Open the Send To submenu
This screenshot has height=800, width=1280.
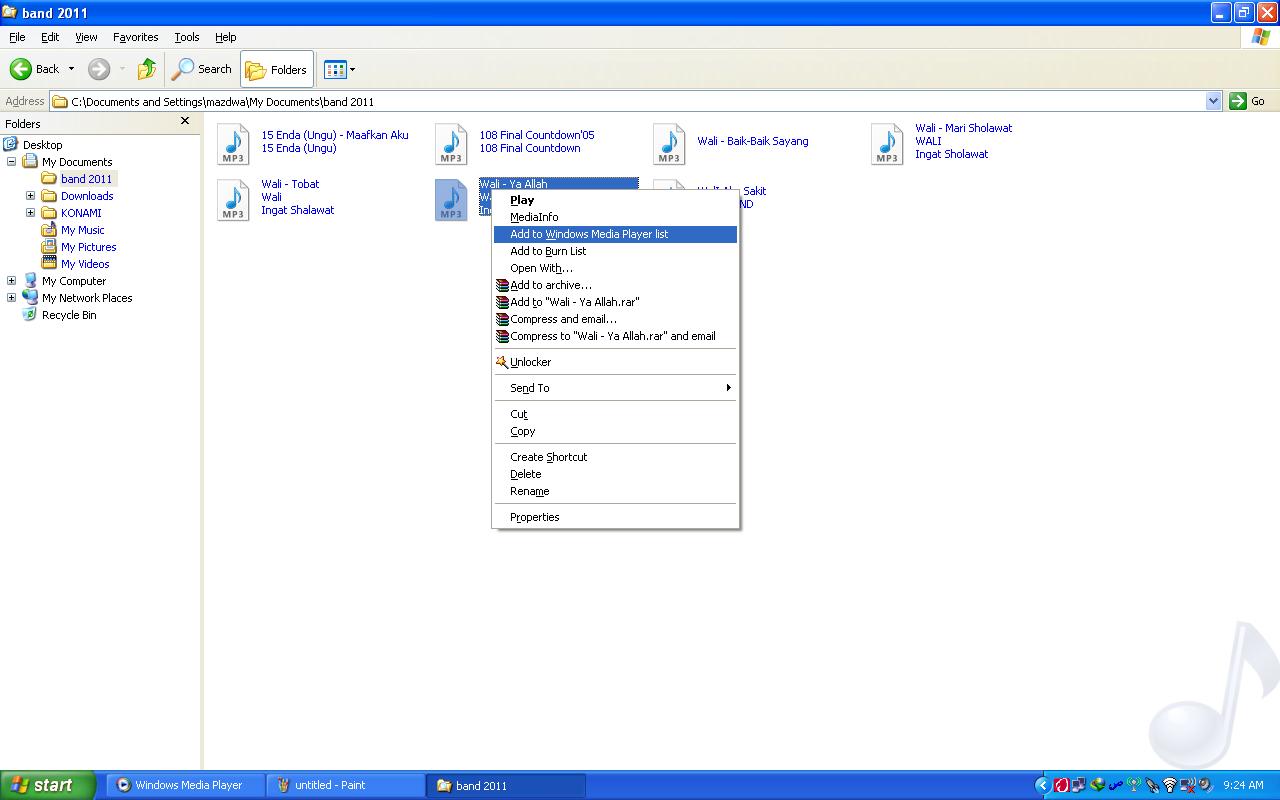(x=615, y=388)
